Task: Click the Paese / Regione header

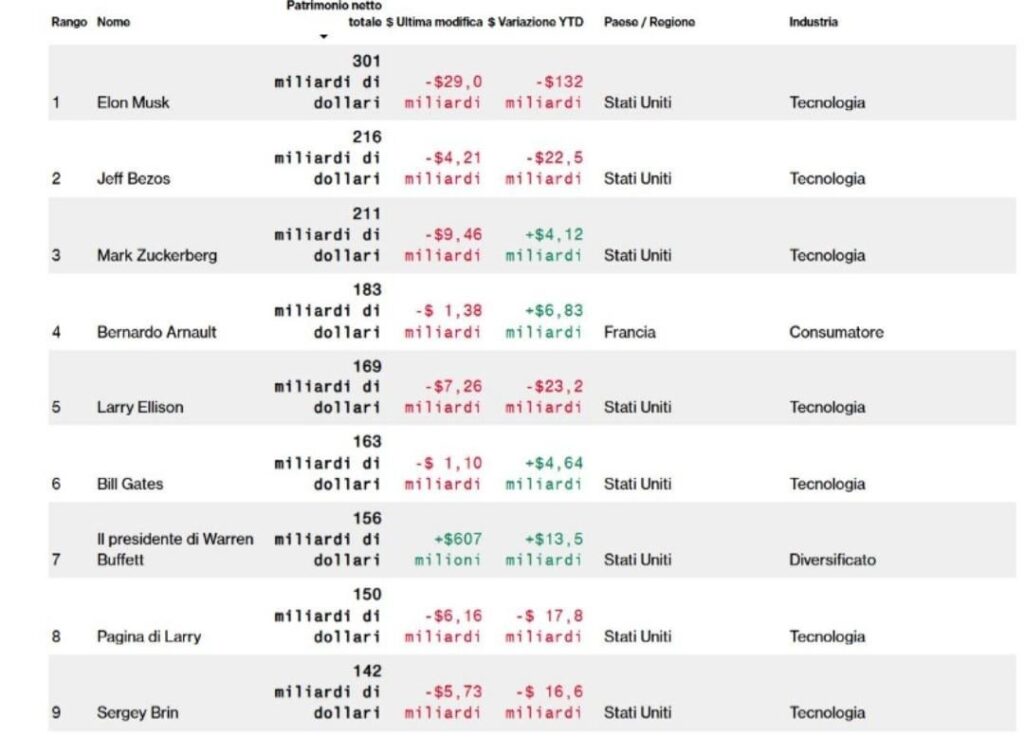Action: tap(649, 22)
